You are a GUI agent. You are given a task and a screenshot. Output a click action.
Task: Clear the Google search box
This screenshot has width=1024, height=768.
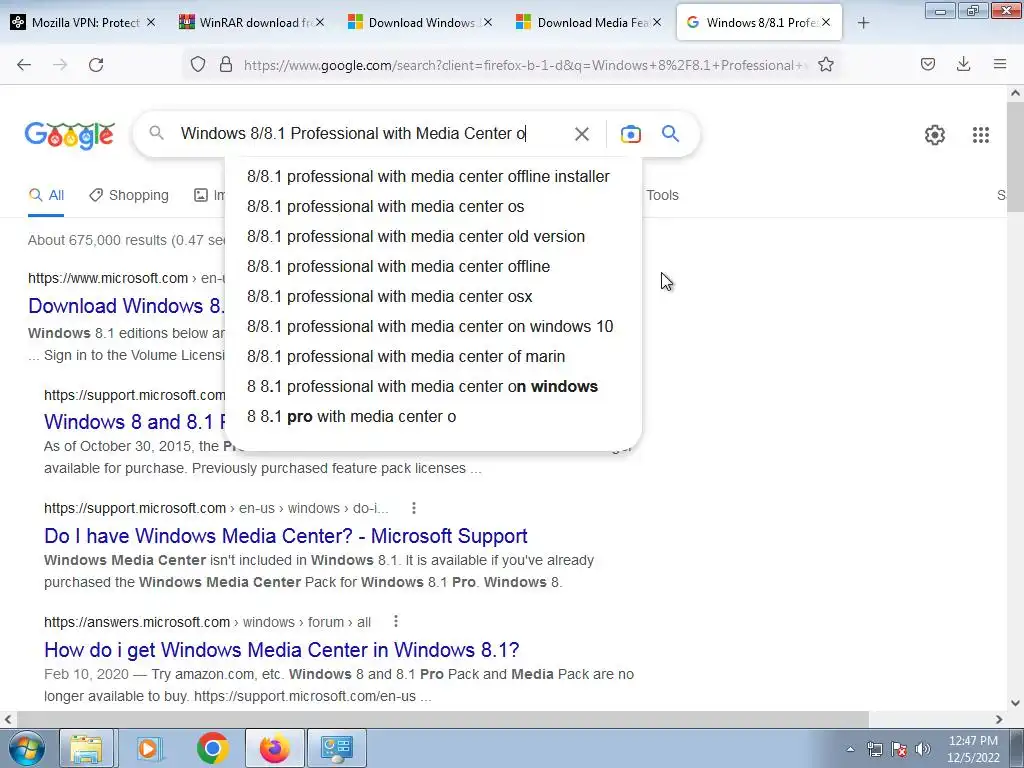tap(581, 134)
